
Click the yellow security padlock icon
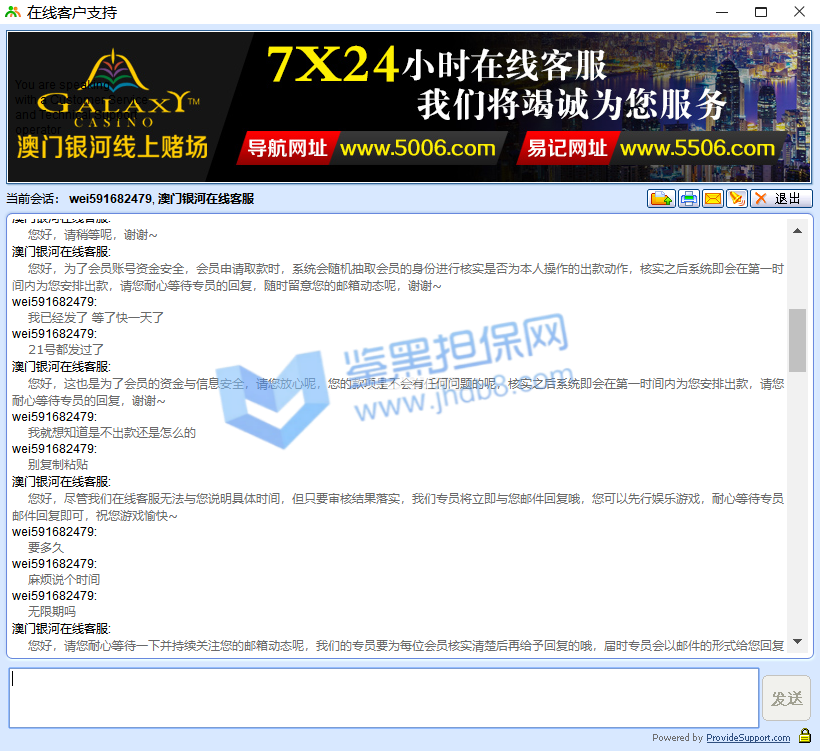[804, 737]
